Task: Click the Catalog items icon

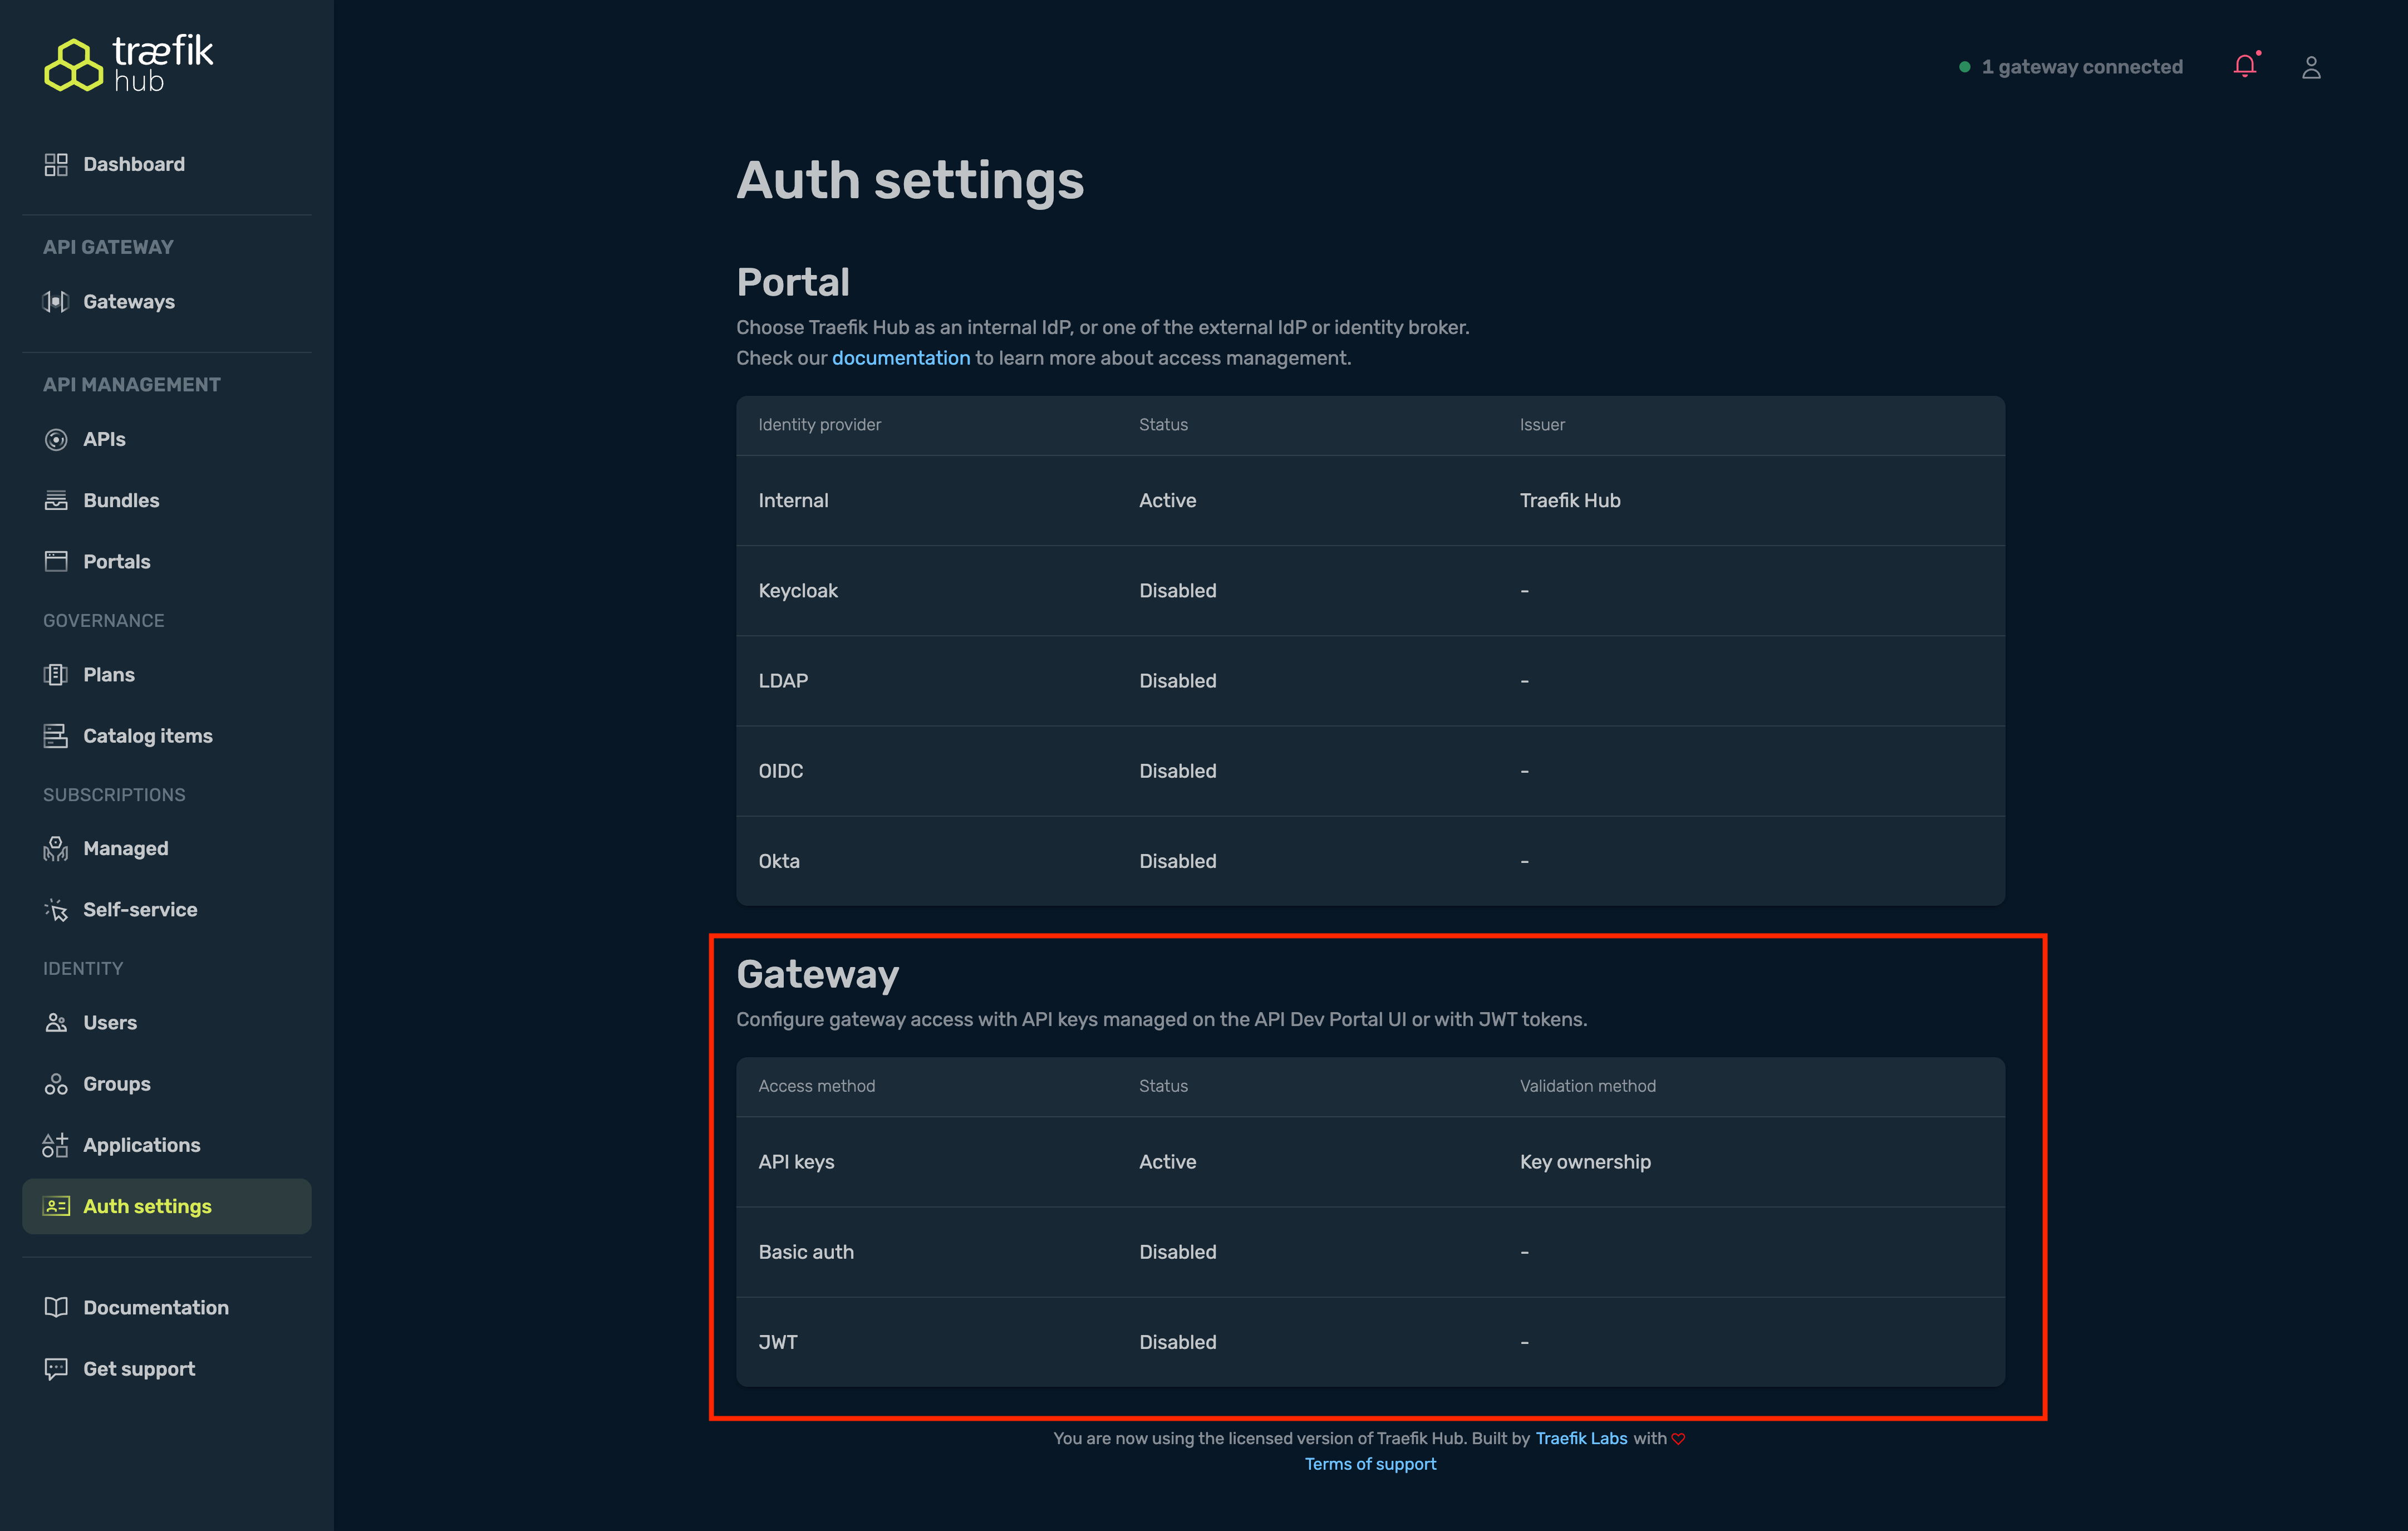Action: [x=56, y=735]
